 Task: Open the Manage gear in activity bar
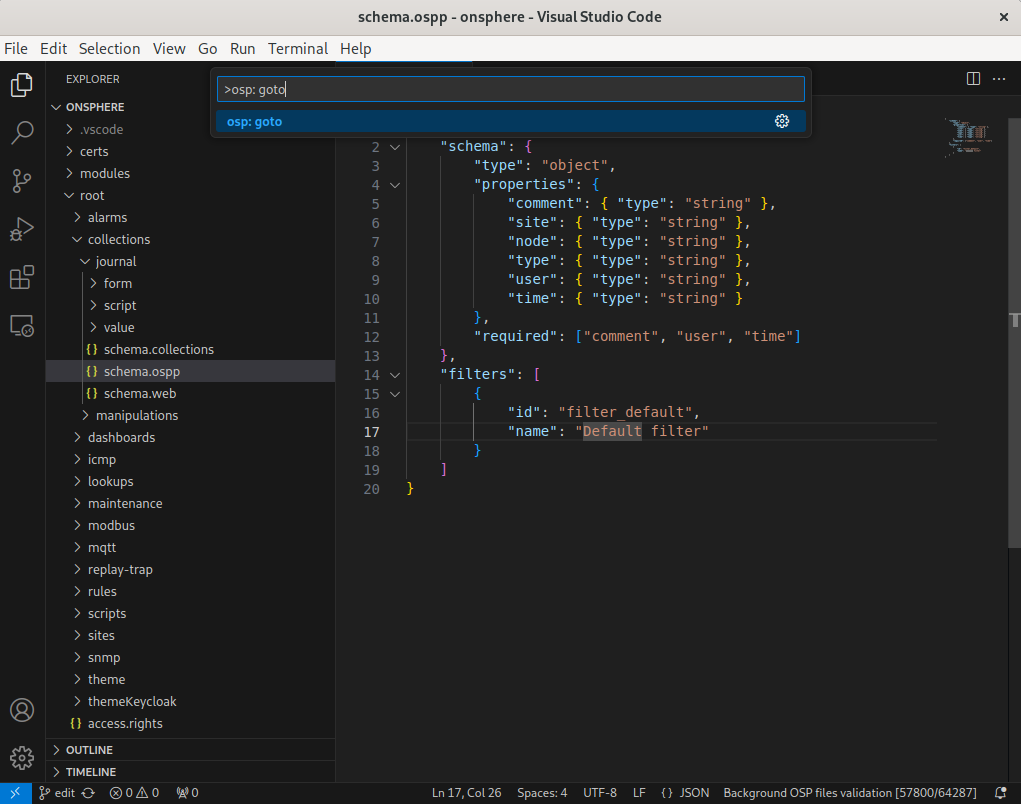click(21, 758)
